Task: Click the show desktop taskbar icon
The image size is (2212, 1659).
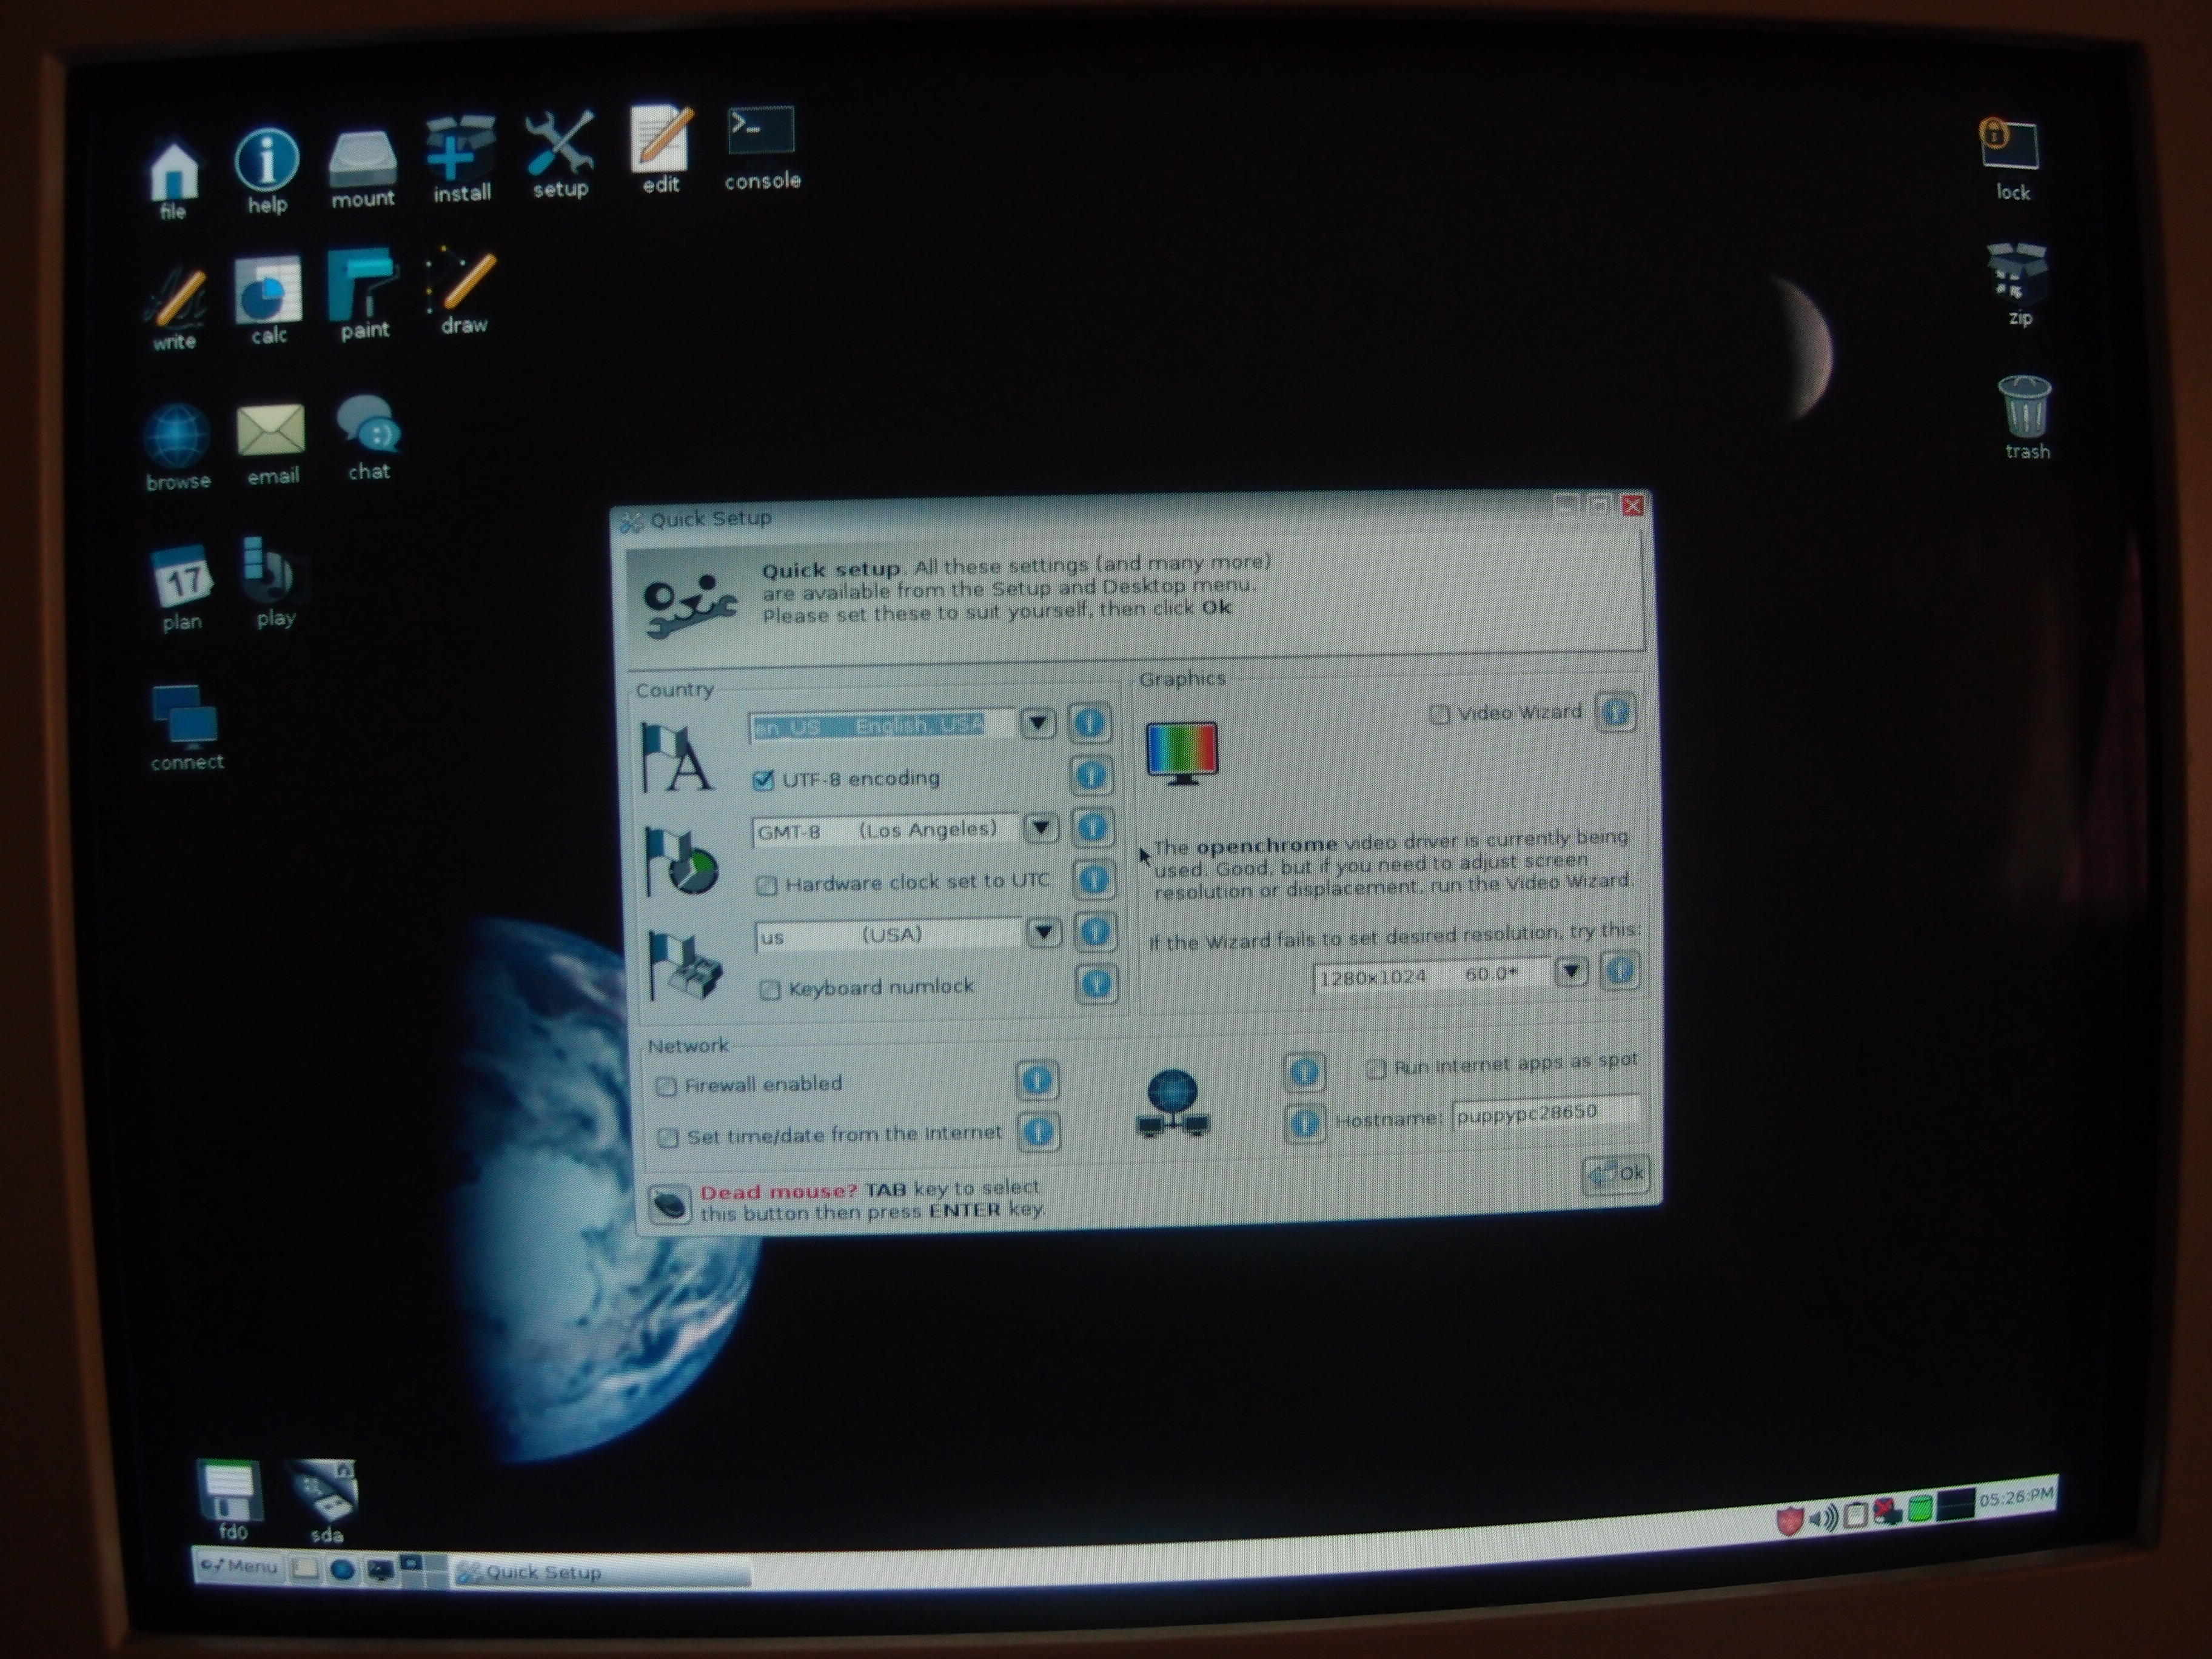Action: (305, 1569)
